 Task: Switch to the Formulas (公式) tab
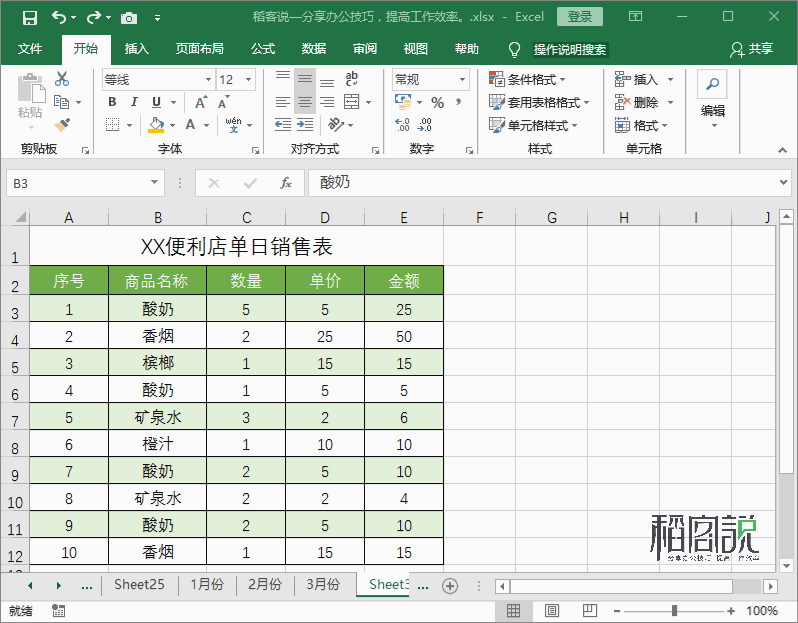coord(263,49)
